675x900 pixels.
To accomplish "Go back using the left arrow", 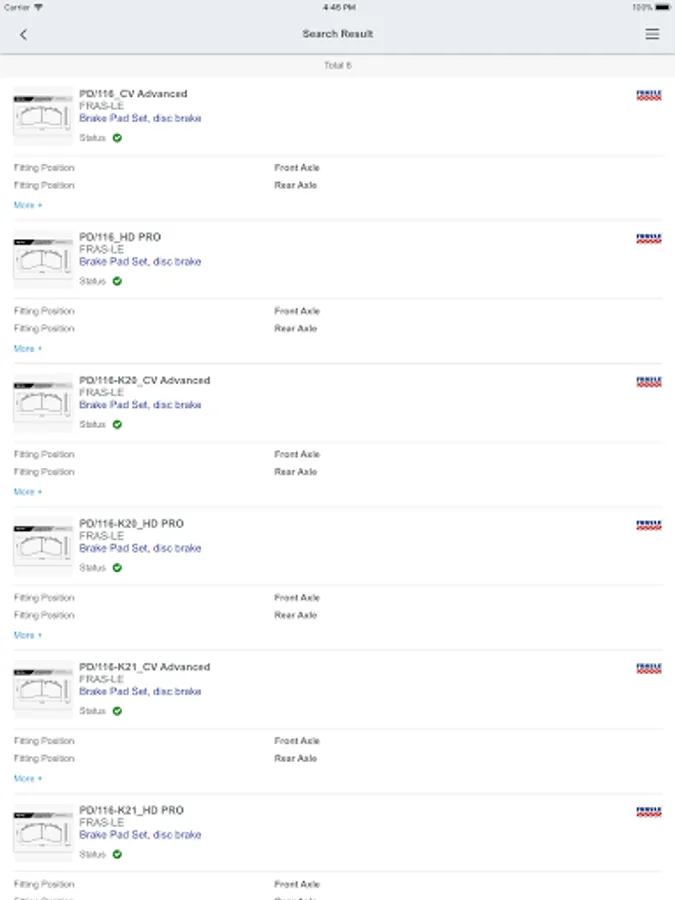I will [24, 34].
